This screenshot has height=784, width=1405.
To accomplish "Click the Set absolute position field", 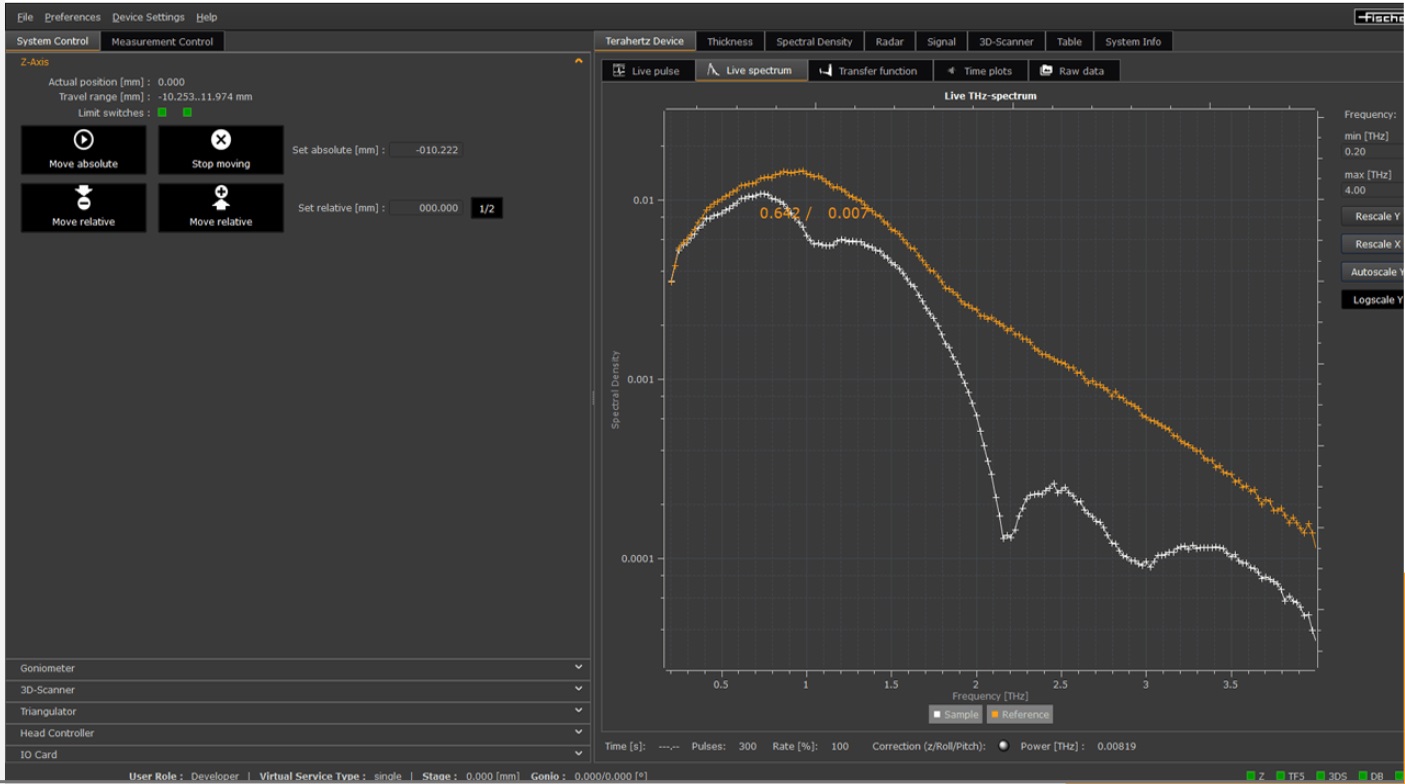I will [x=427, y=150].
